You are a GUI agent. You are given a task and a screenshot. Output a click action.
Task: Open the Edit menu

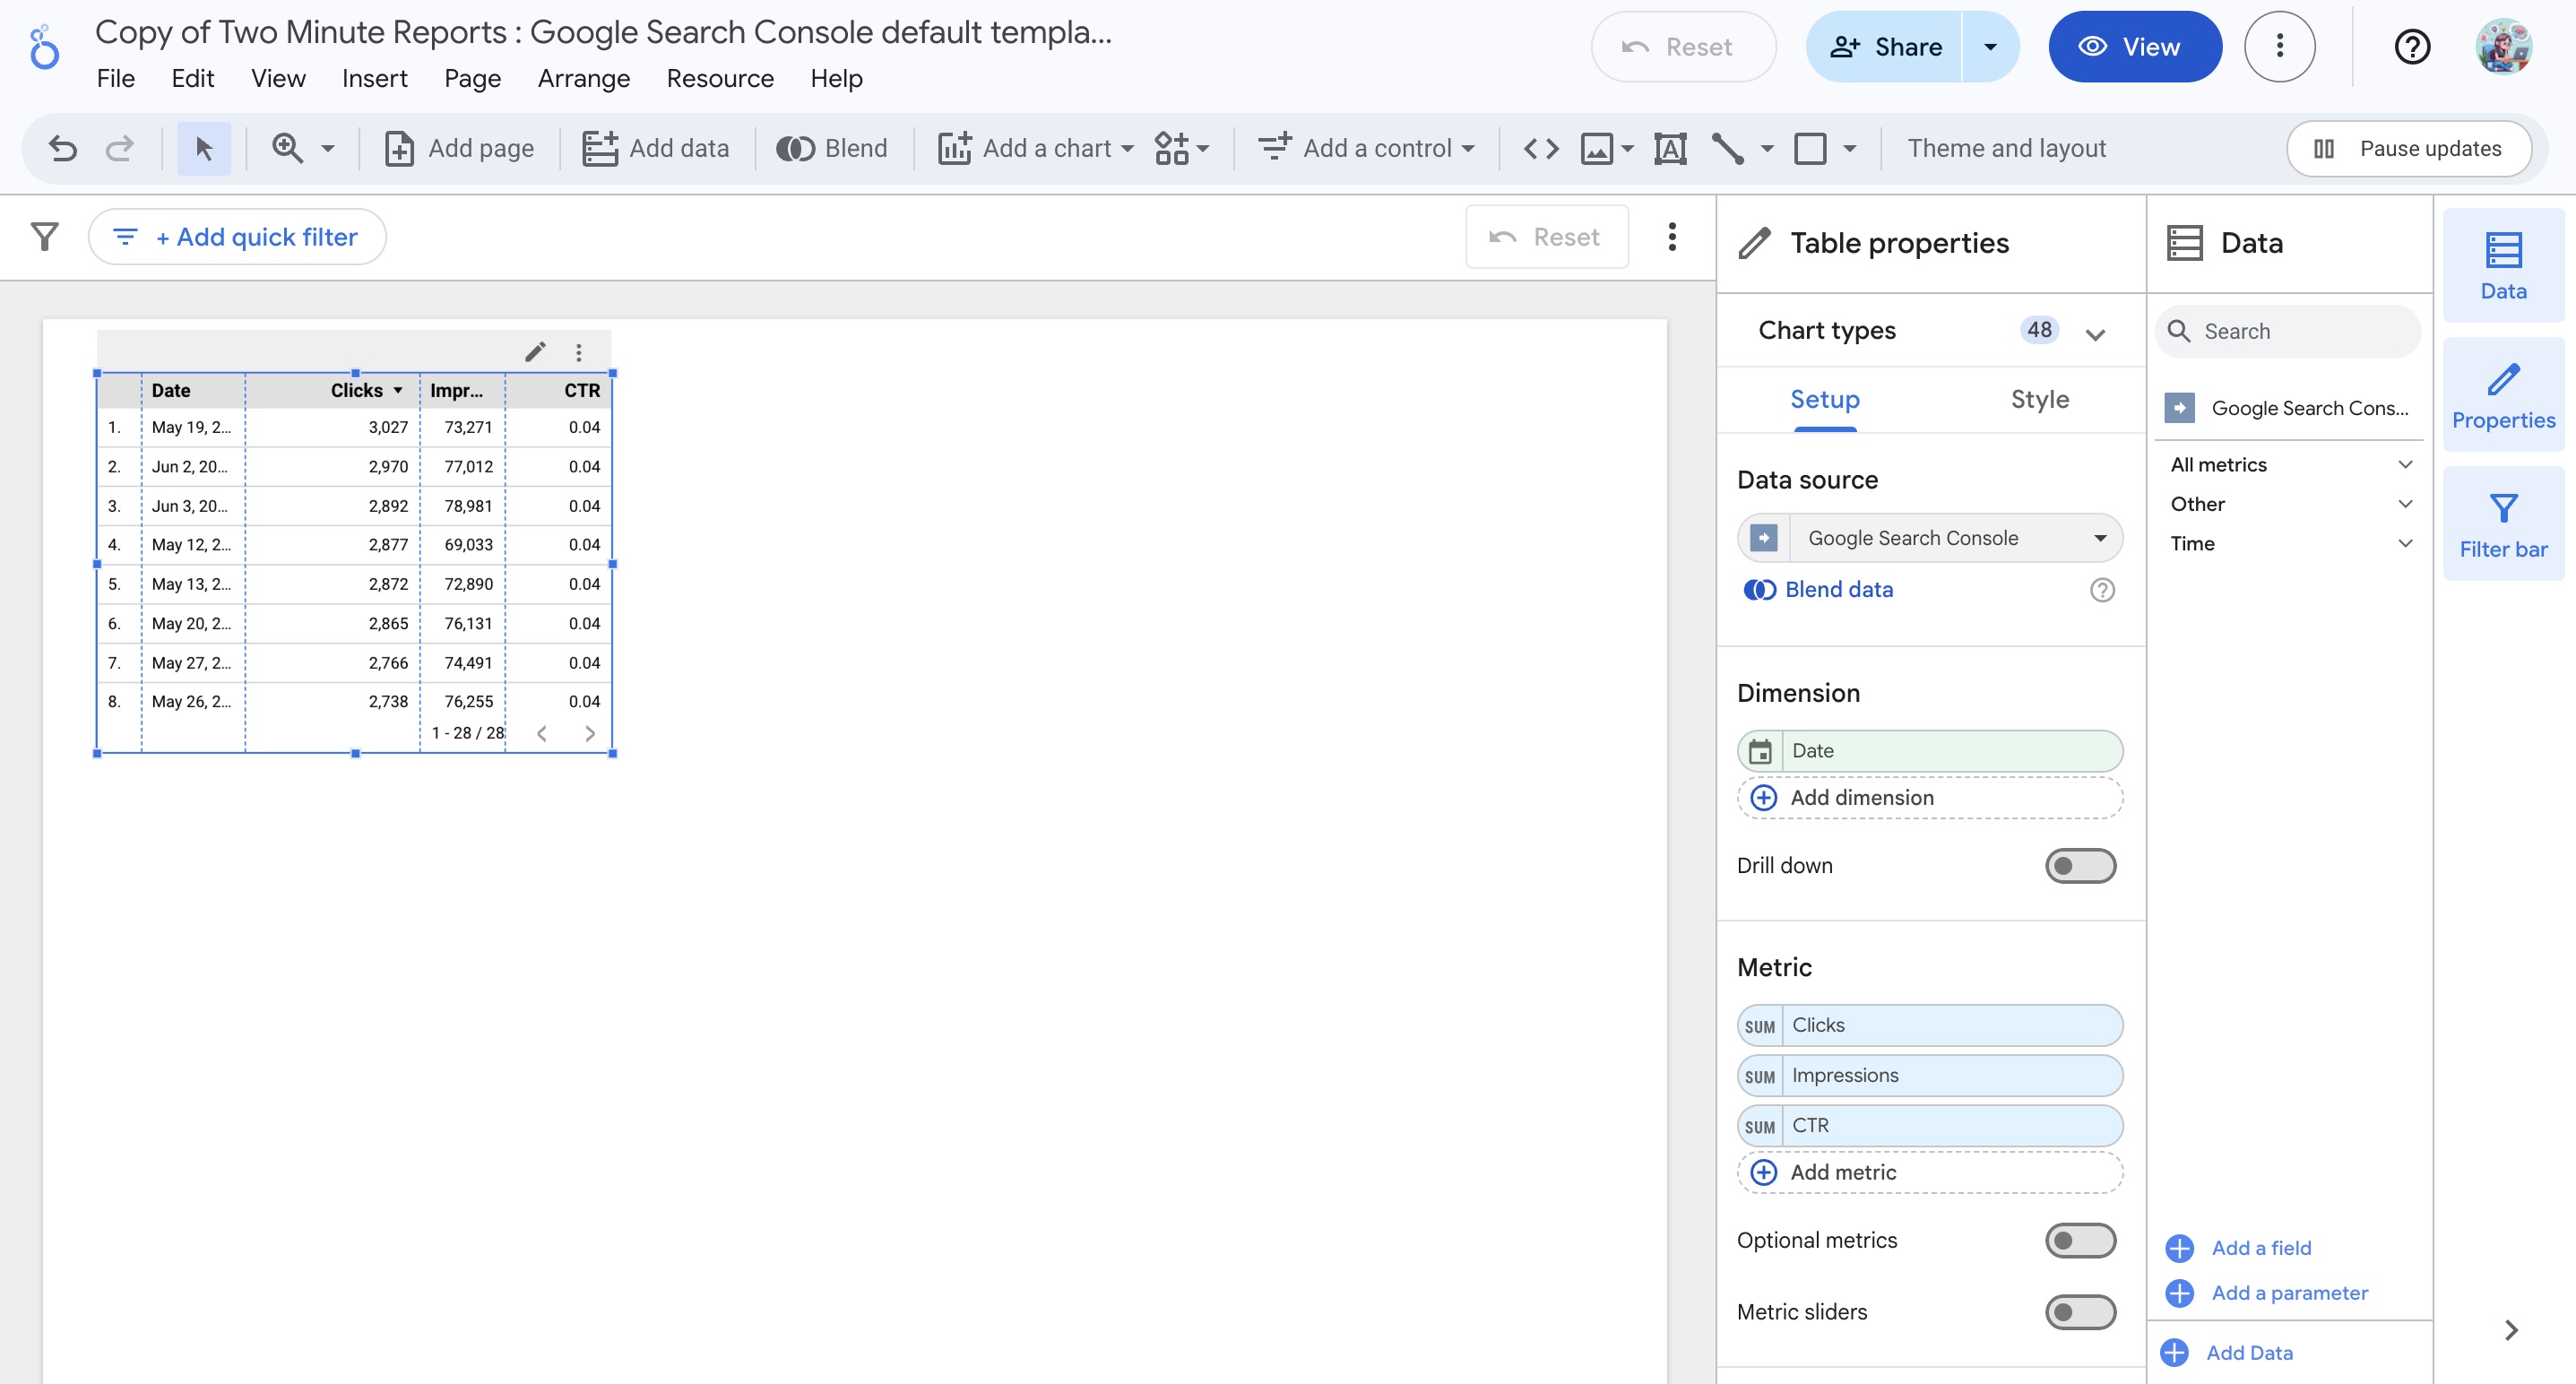192,78
